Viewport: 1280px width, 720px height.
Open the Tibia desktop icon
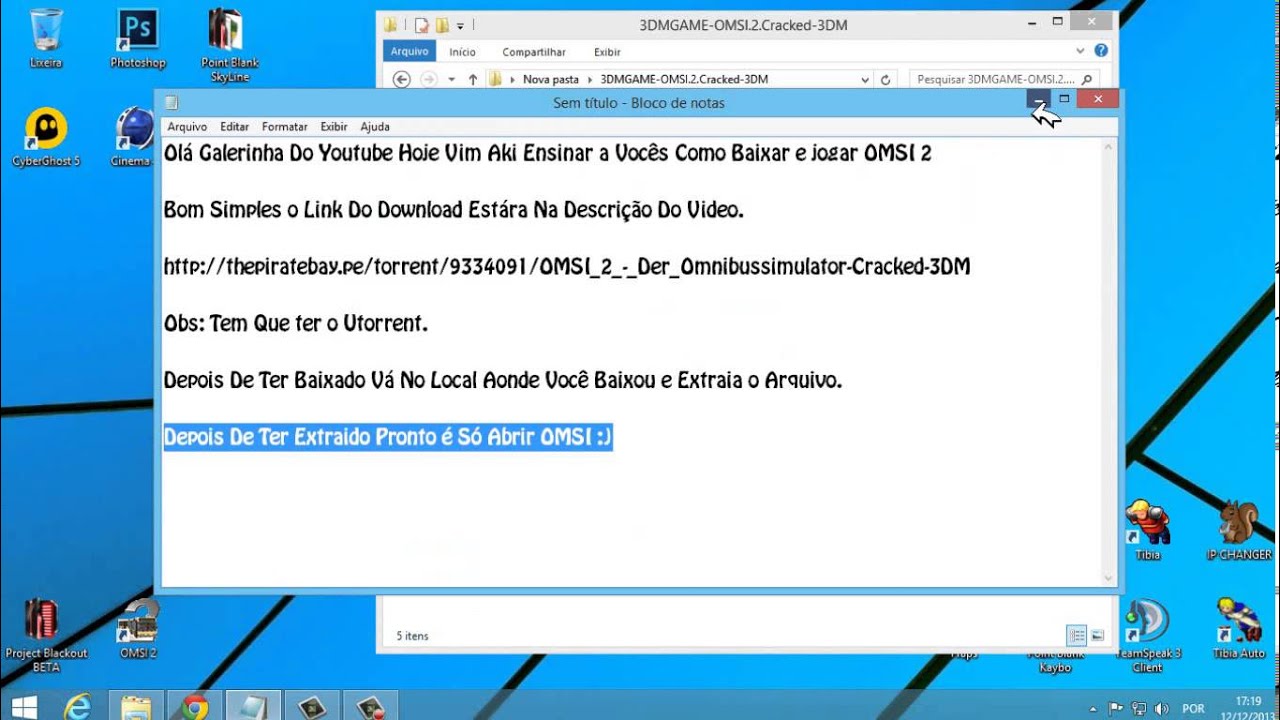click(1147, 530)
